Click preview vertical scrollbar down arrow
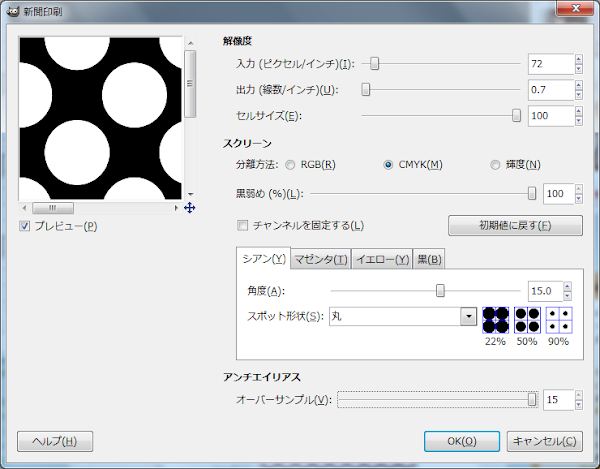600x469 pixels. [191, 194]
